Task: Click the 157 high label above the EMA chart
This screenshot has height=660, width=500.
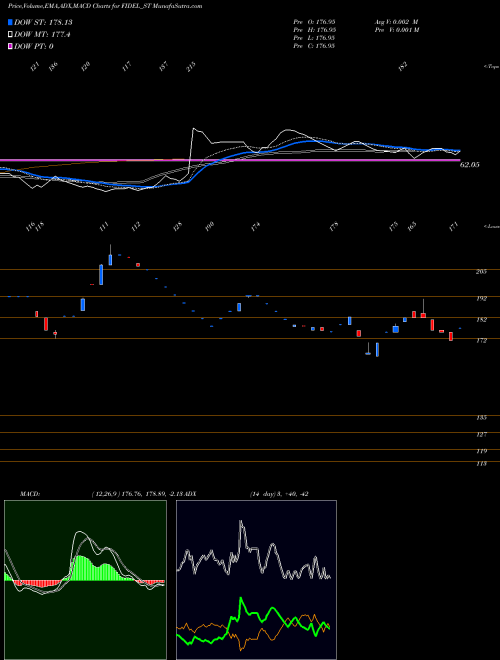Action: pyautogui.click(x=164, y=67)
